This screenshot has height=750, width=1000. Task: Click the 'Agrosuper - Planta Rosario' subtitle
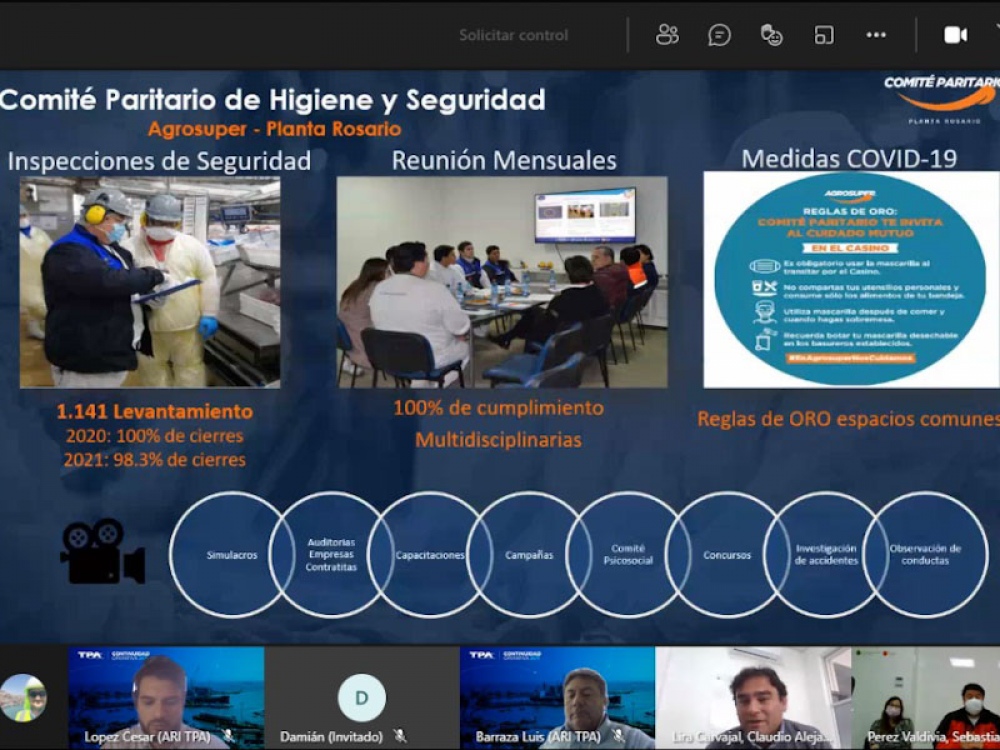coord(274,129)
